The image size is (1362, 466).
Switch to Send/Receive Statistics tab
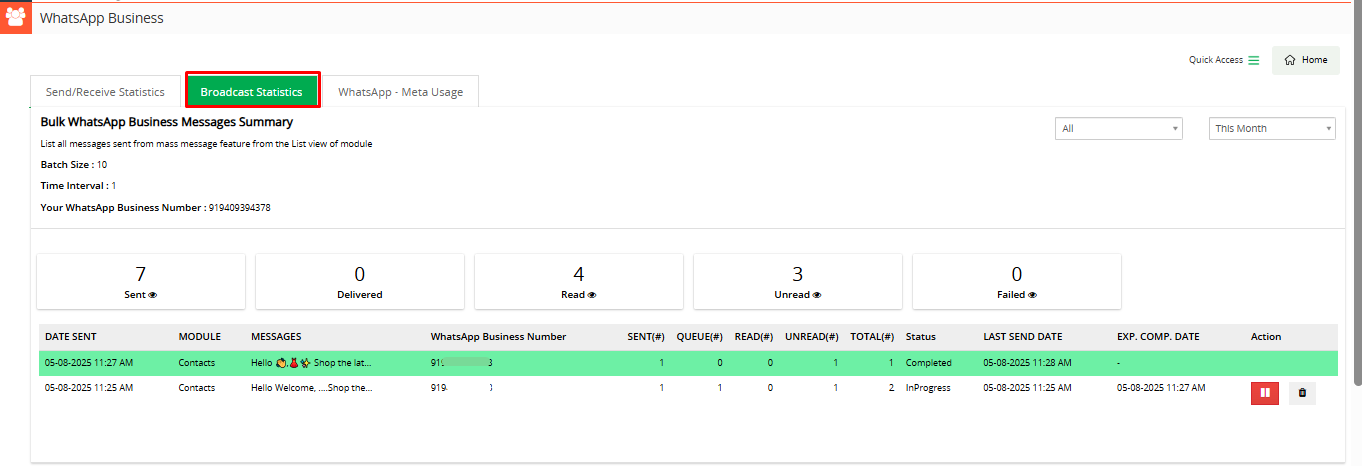(105, 92)
